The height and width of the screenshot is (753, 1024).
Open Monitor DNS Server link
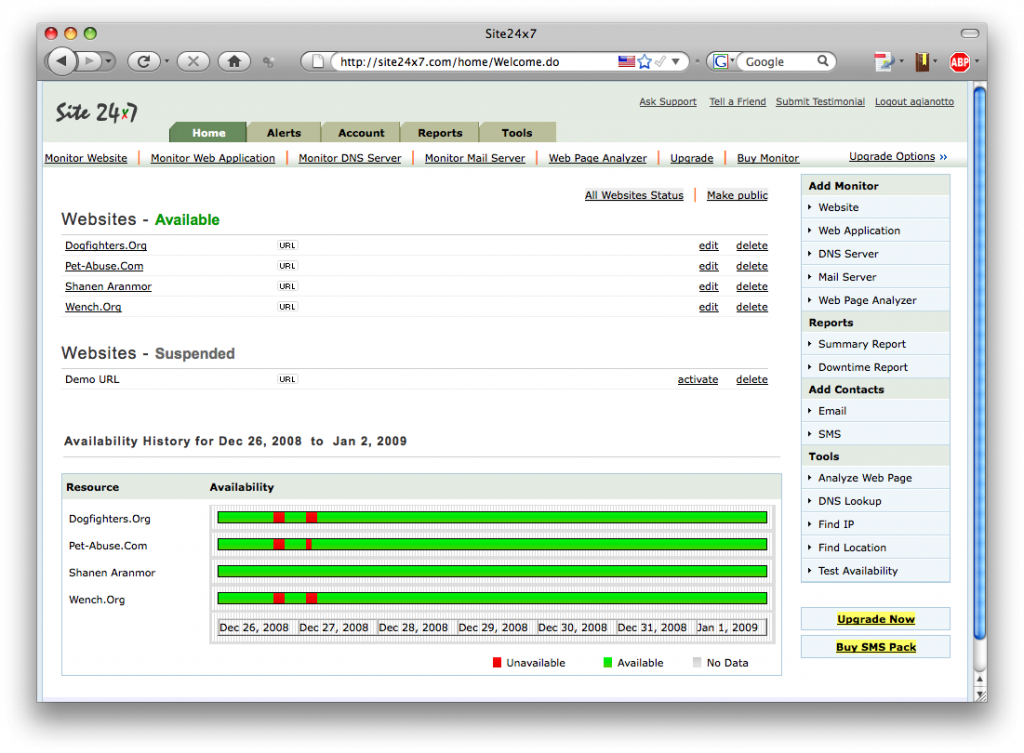tap(349, 158)
